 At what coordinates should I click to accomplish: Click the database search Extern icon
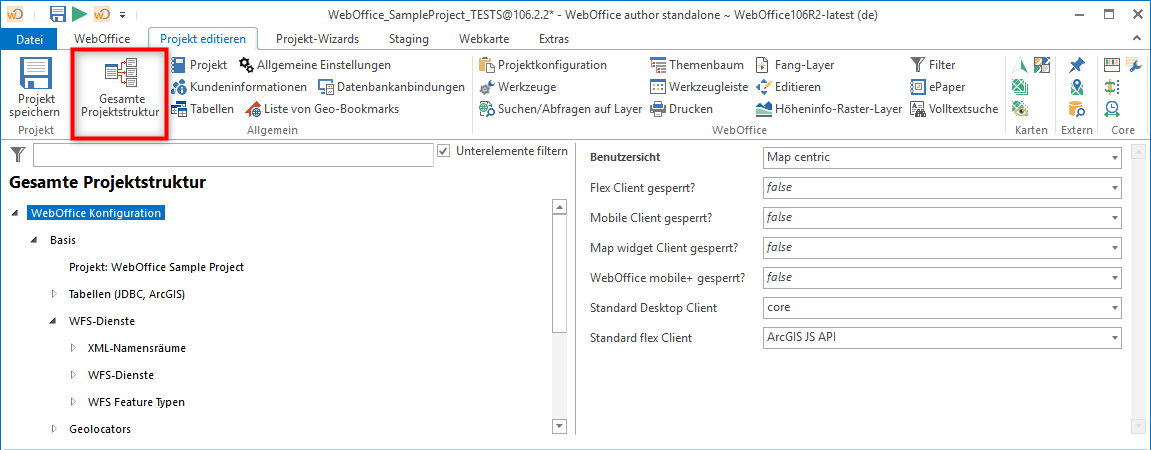click(x=1077, y=109)
